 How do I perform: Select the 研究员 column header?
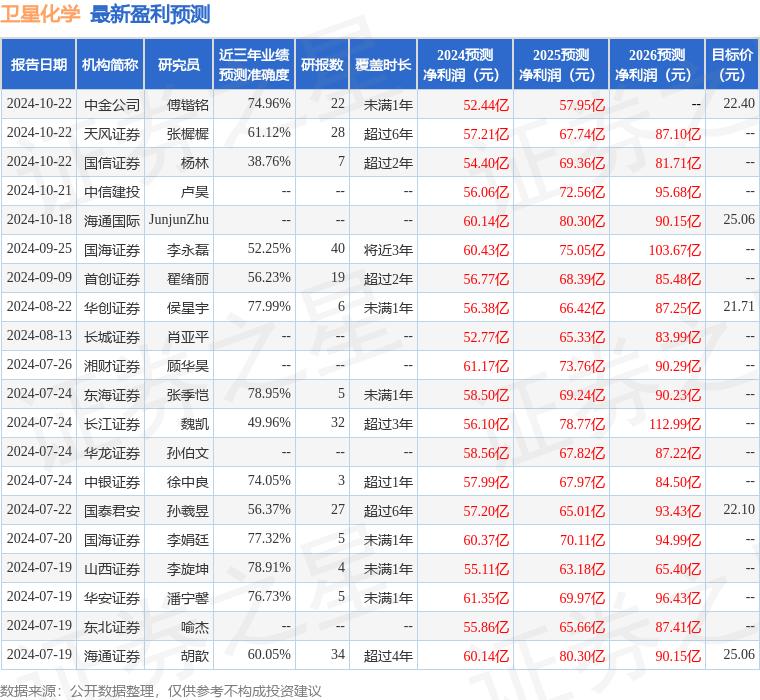pyautogui.click(x=178, y=64)
